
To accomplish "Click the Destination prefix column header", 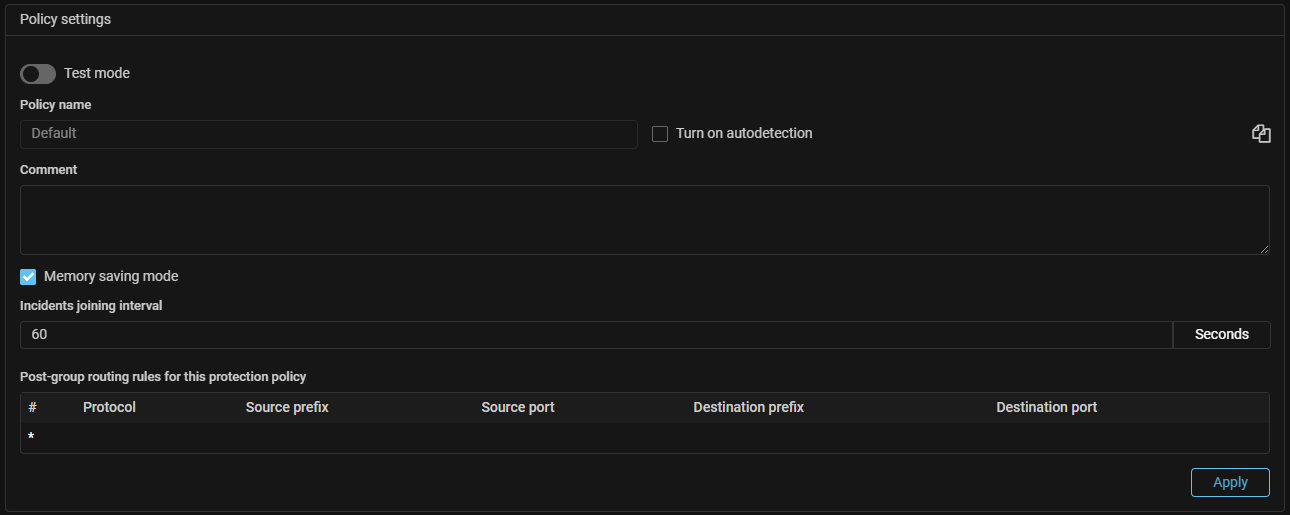I will pos(748,407).
